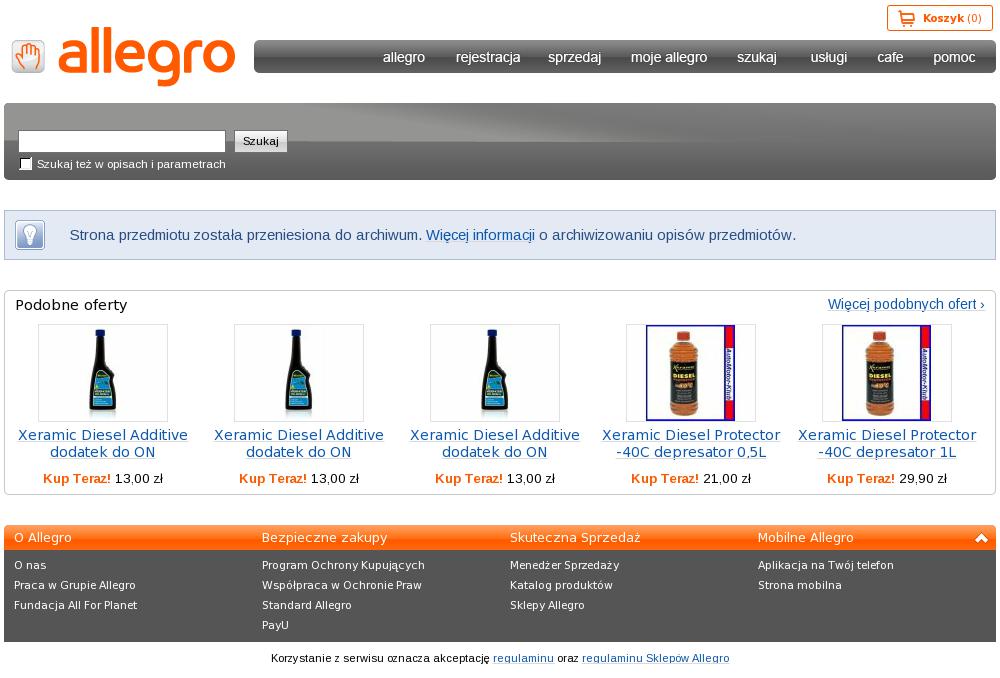Click the 'Bezpieczne zakupy' footer heading
Viewport: 1000px width, 678px height.
click(325, 538)
